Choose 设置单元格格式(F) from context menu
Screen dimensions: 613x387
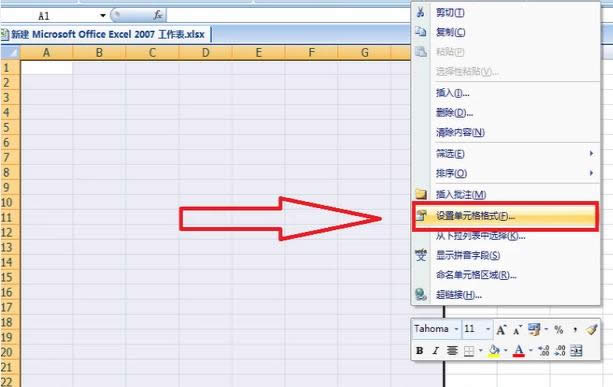(505, 216)
